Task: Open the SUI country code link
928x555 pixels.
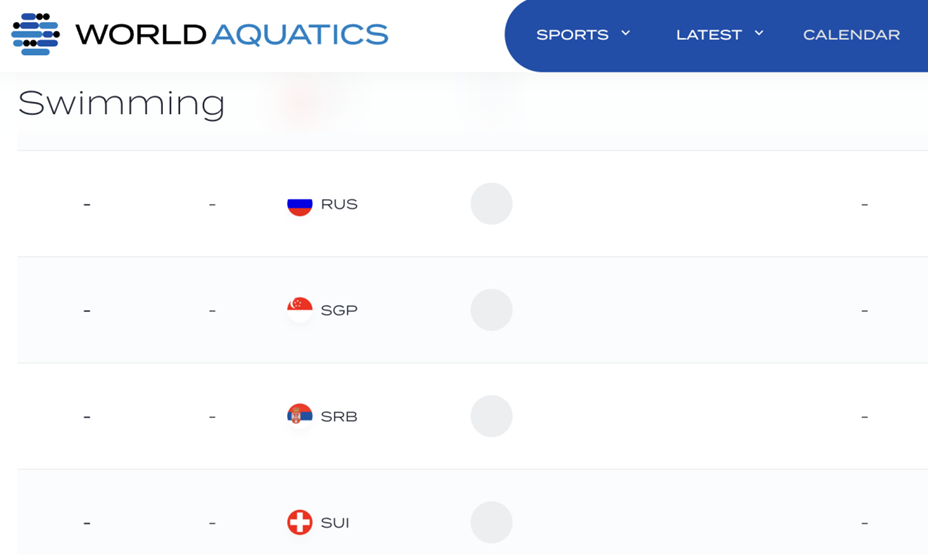Action: coord(335,522)
